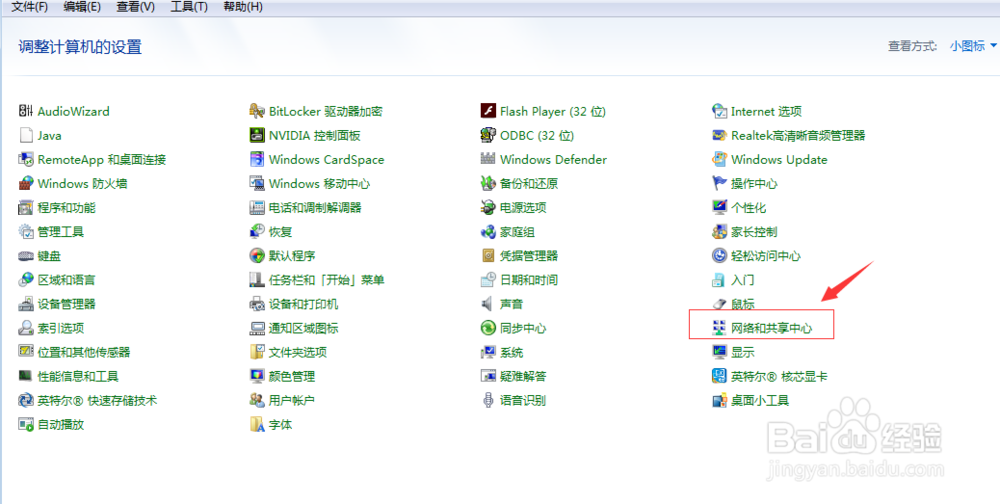Open the 帮助(H) menu
Viewport: 1000px width, 504px height.
(243, 7)
